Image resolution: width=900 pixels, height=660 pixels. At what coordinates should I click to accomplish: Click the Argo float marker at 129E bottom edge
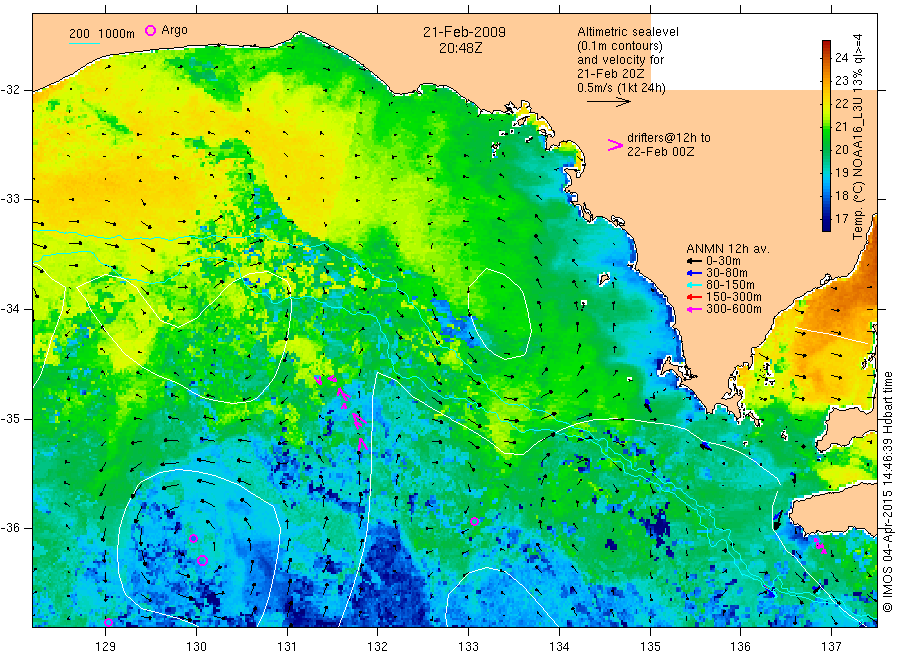click(108, 623)
